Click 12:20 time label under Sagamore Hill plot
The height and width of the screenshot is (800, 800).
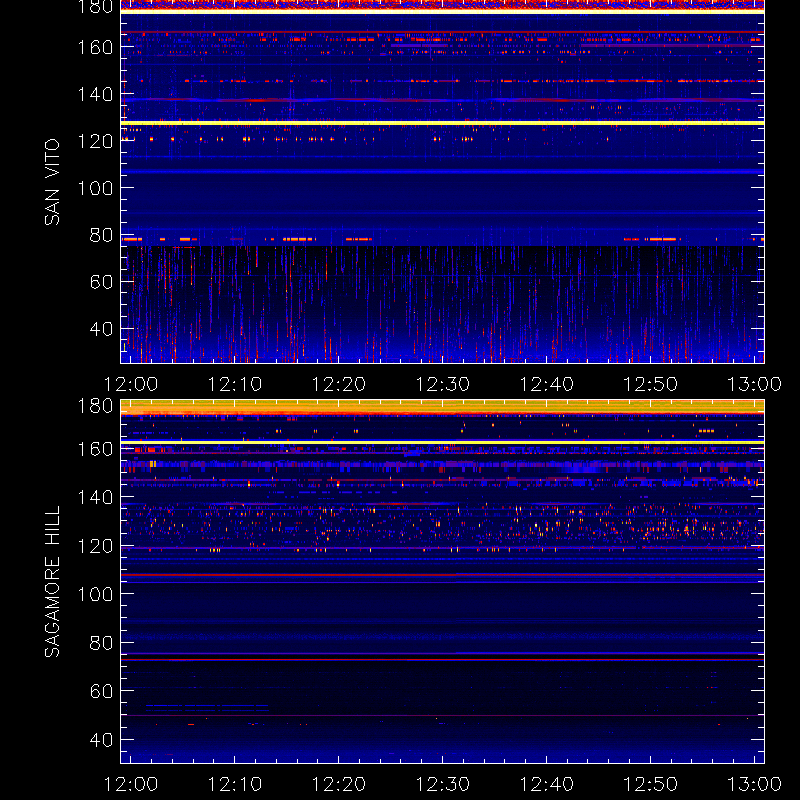point(338,784)
